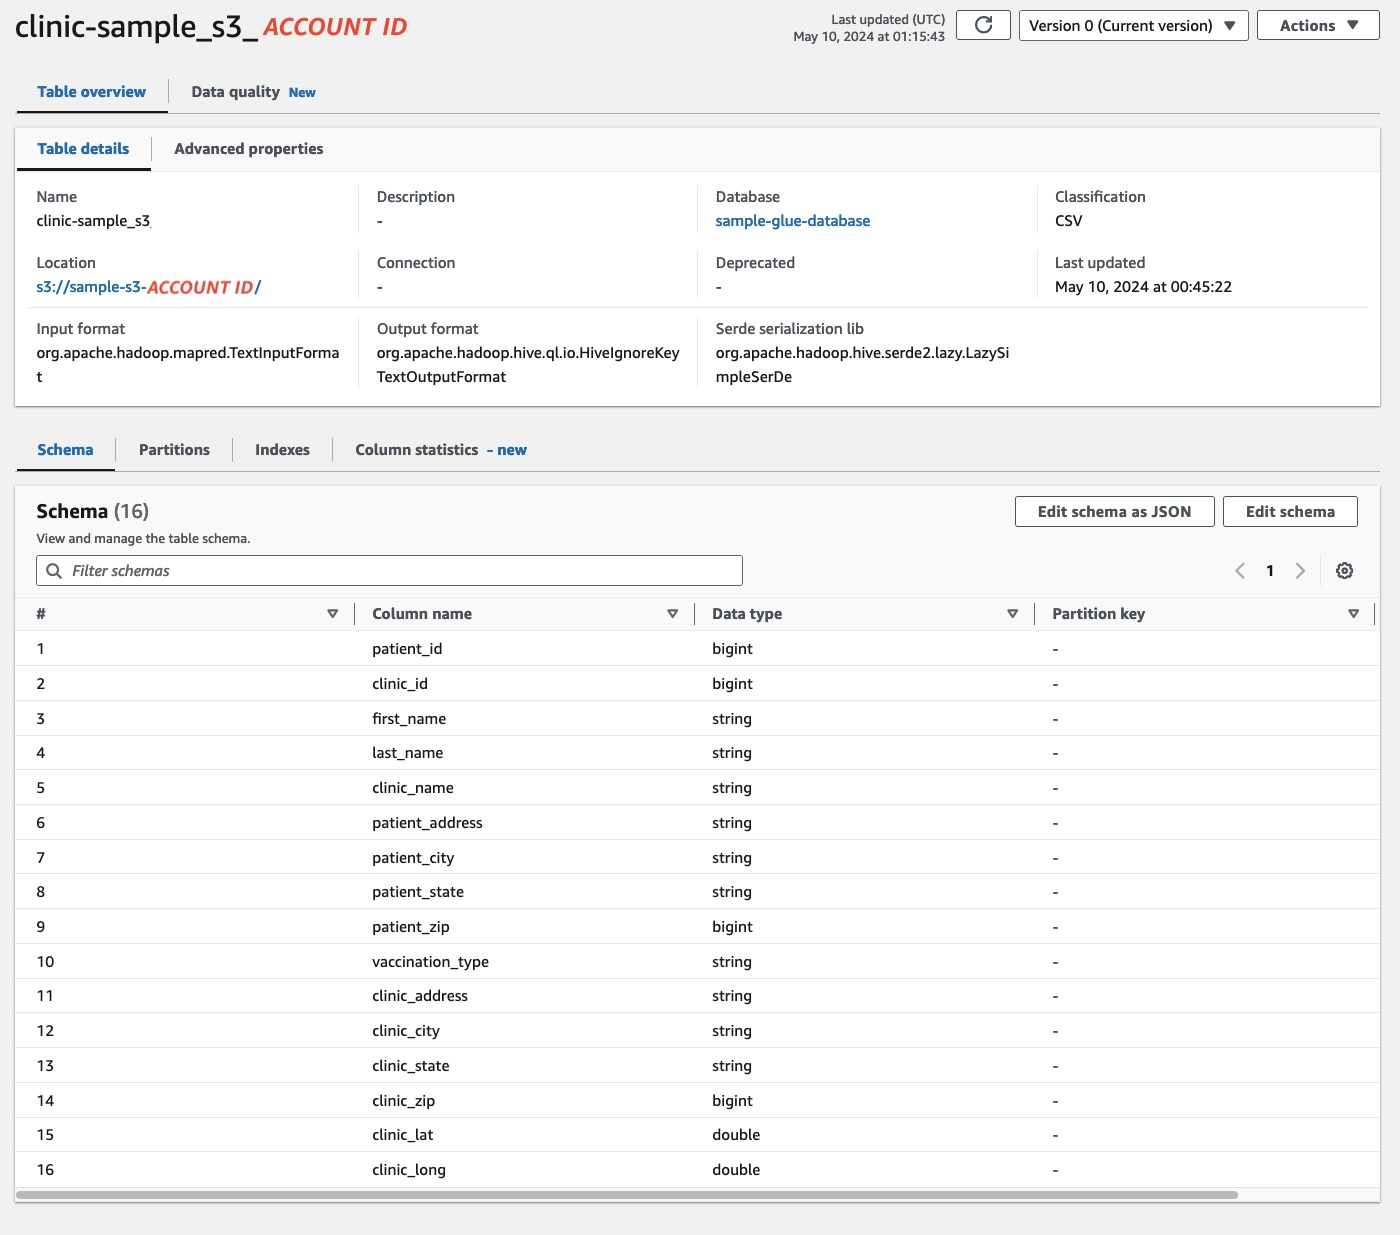Open the Column statistics tab
Screen dimensions: 1400x1235
click(x=417, y=450)
